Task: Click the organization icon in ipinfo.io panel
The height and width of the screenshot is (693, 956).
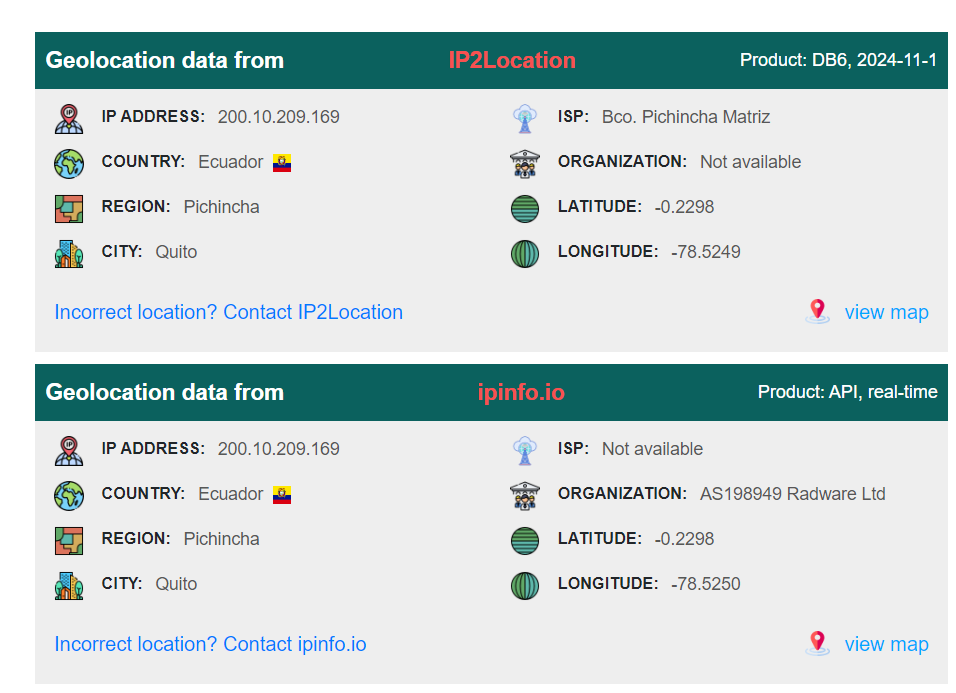Action: point(525,496)
